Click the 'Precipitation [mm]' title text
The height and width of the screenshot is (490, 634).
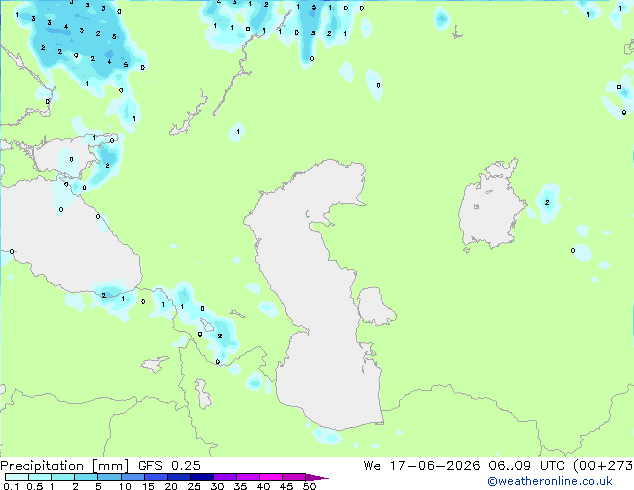pyautogui.click(x=64, y=466)
